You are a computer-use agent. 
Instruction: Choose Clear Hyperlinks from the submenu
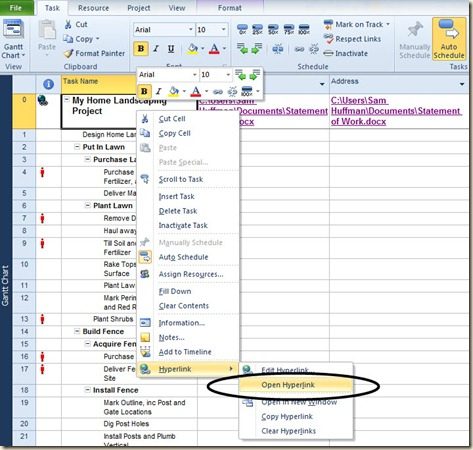(289, 431)
